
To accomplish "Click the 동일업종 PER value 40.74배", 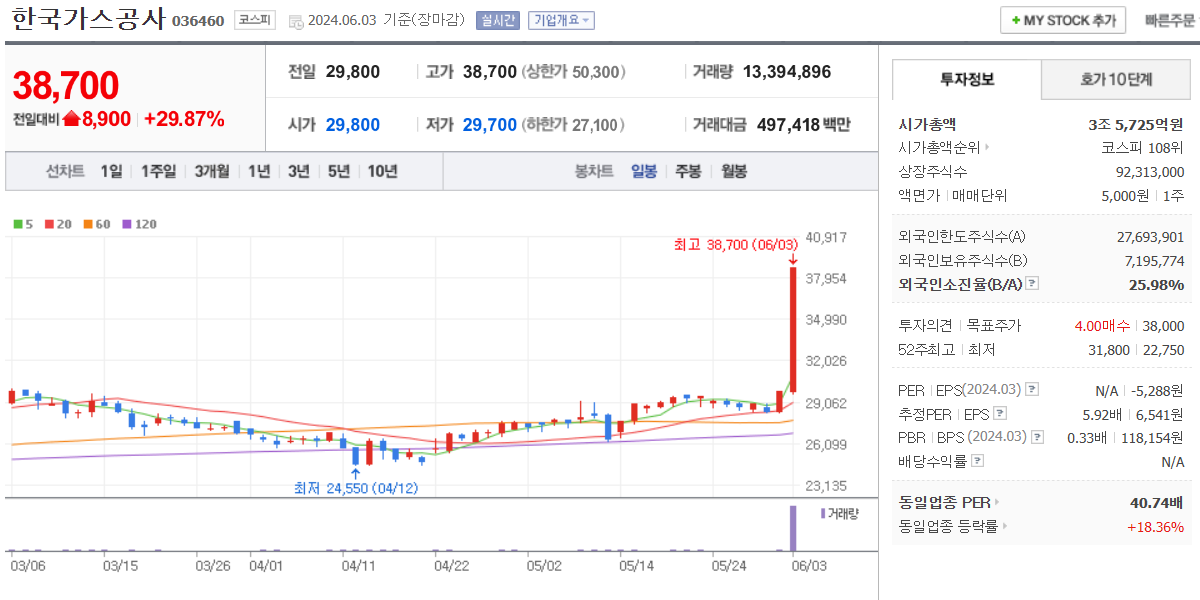I will point(1157,502).
